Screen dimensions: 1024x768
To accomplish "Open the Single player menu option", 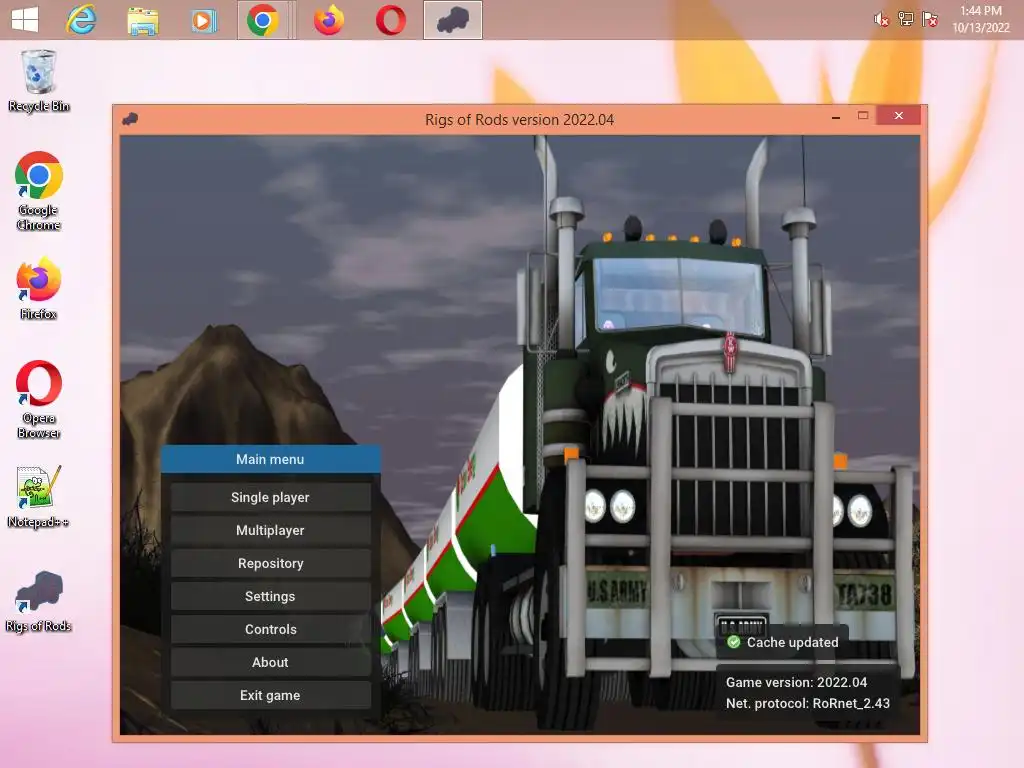I will click(x=270, y=498).
